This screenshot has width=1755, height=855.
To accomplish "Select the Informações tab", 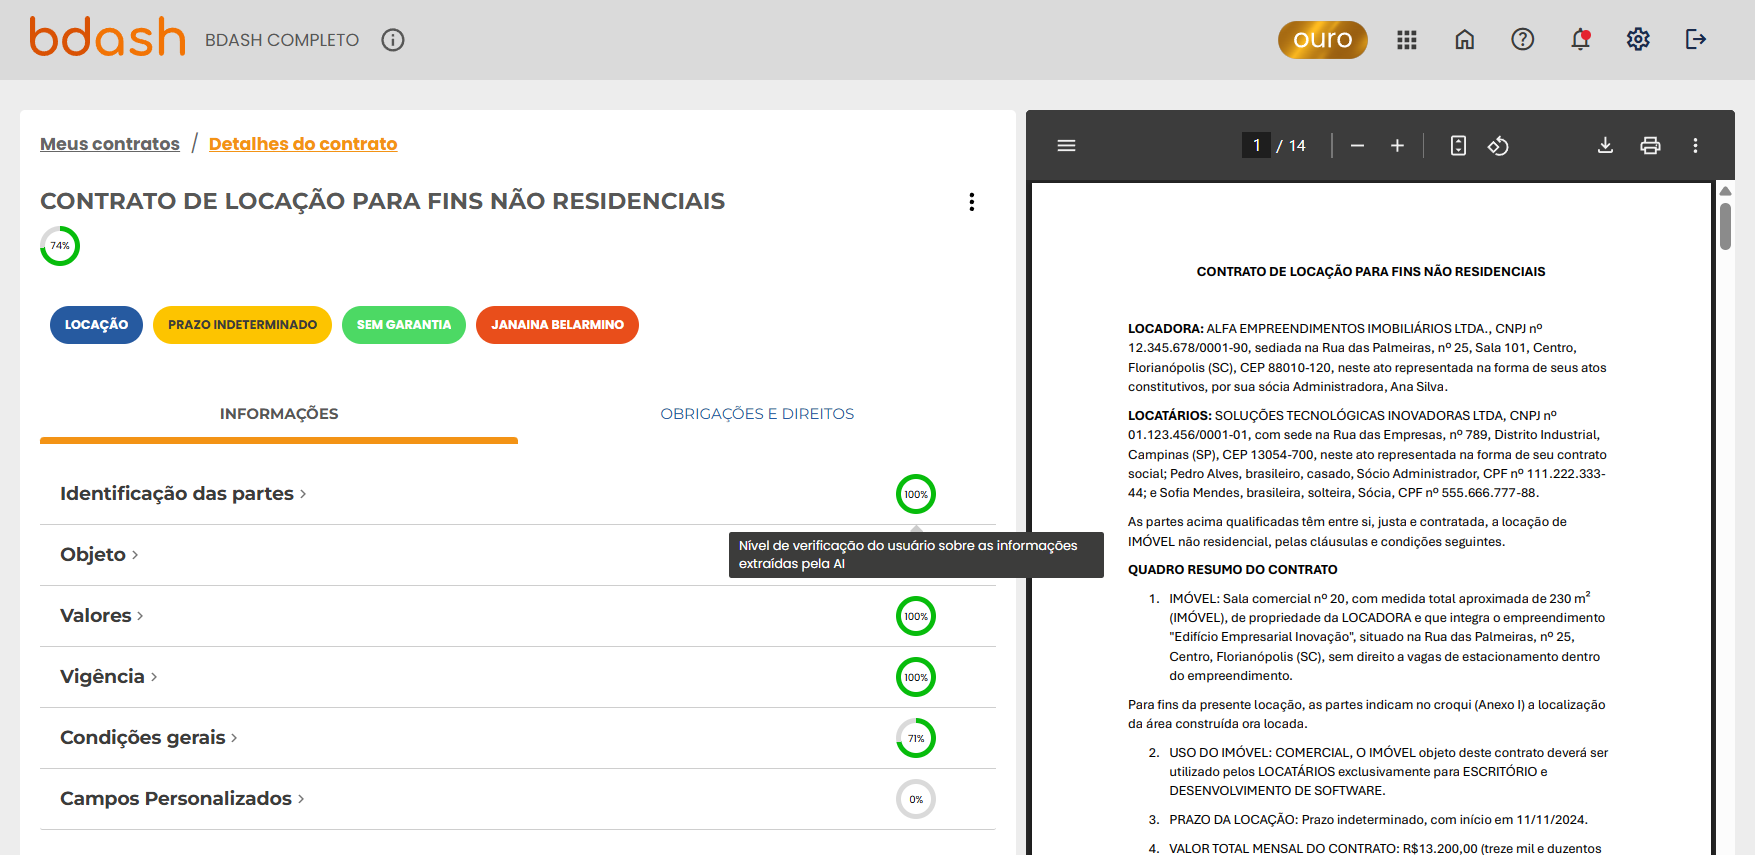I will pos(279,414).
